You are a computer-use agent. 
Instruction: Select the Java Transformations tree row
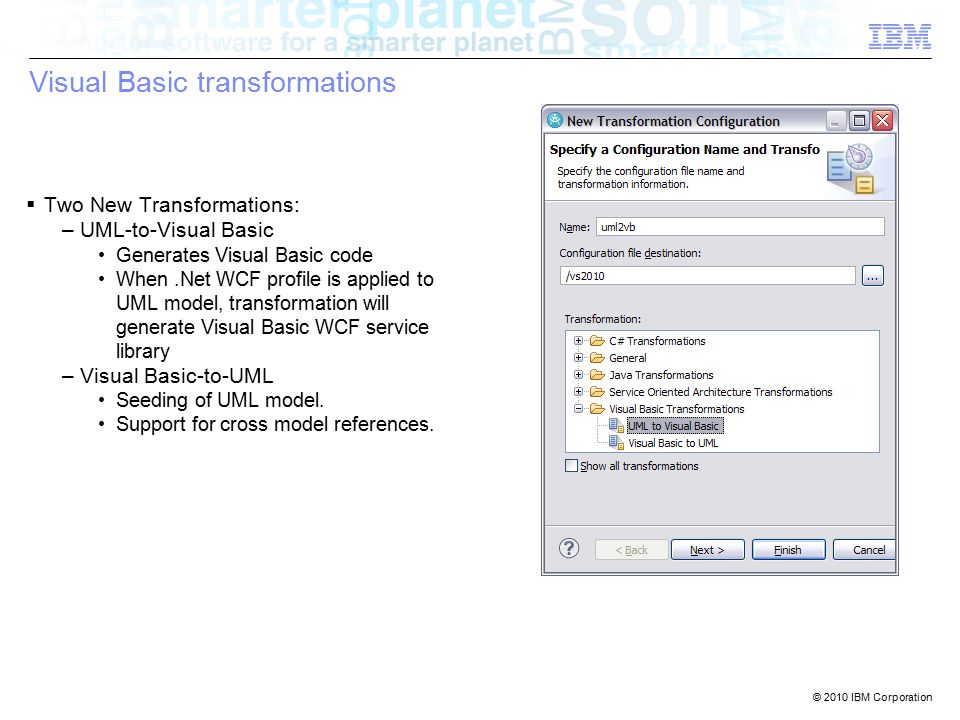(661, 375)
